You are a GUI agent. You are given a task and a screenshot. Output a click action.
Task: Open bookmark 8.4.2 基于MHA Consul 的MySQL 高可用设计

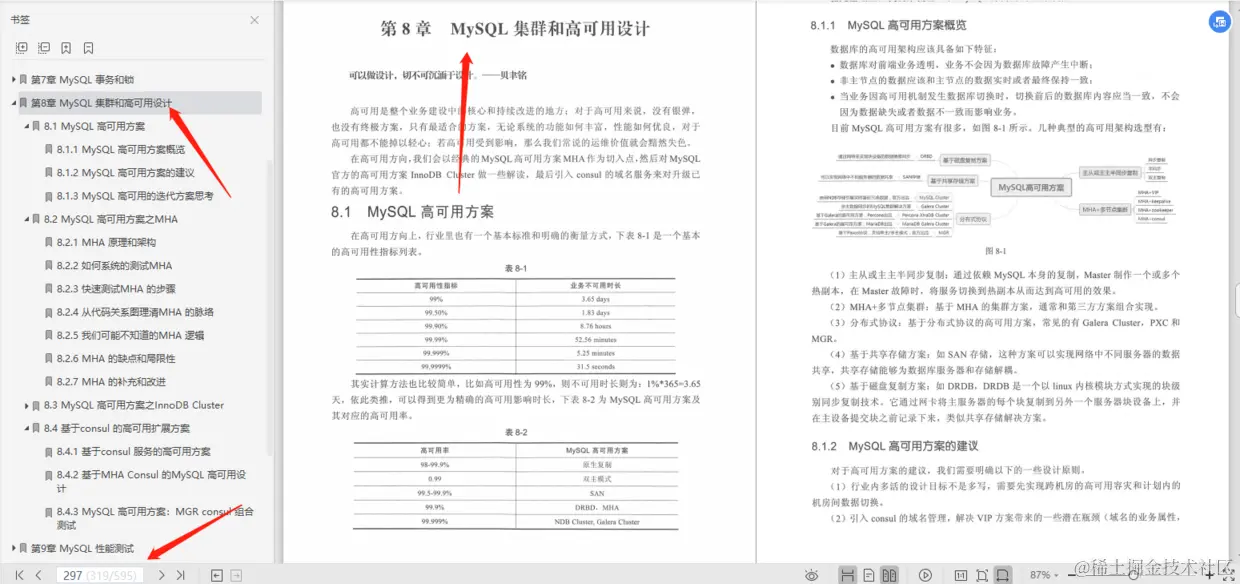(151, 481)
